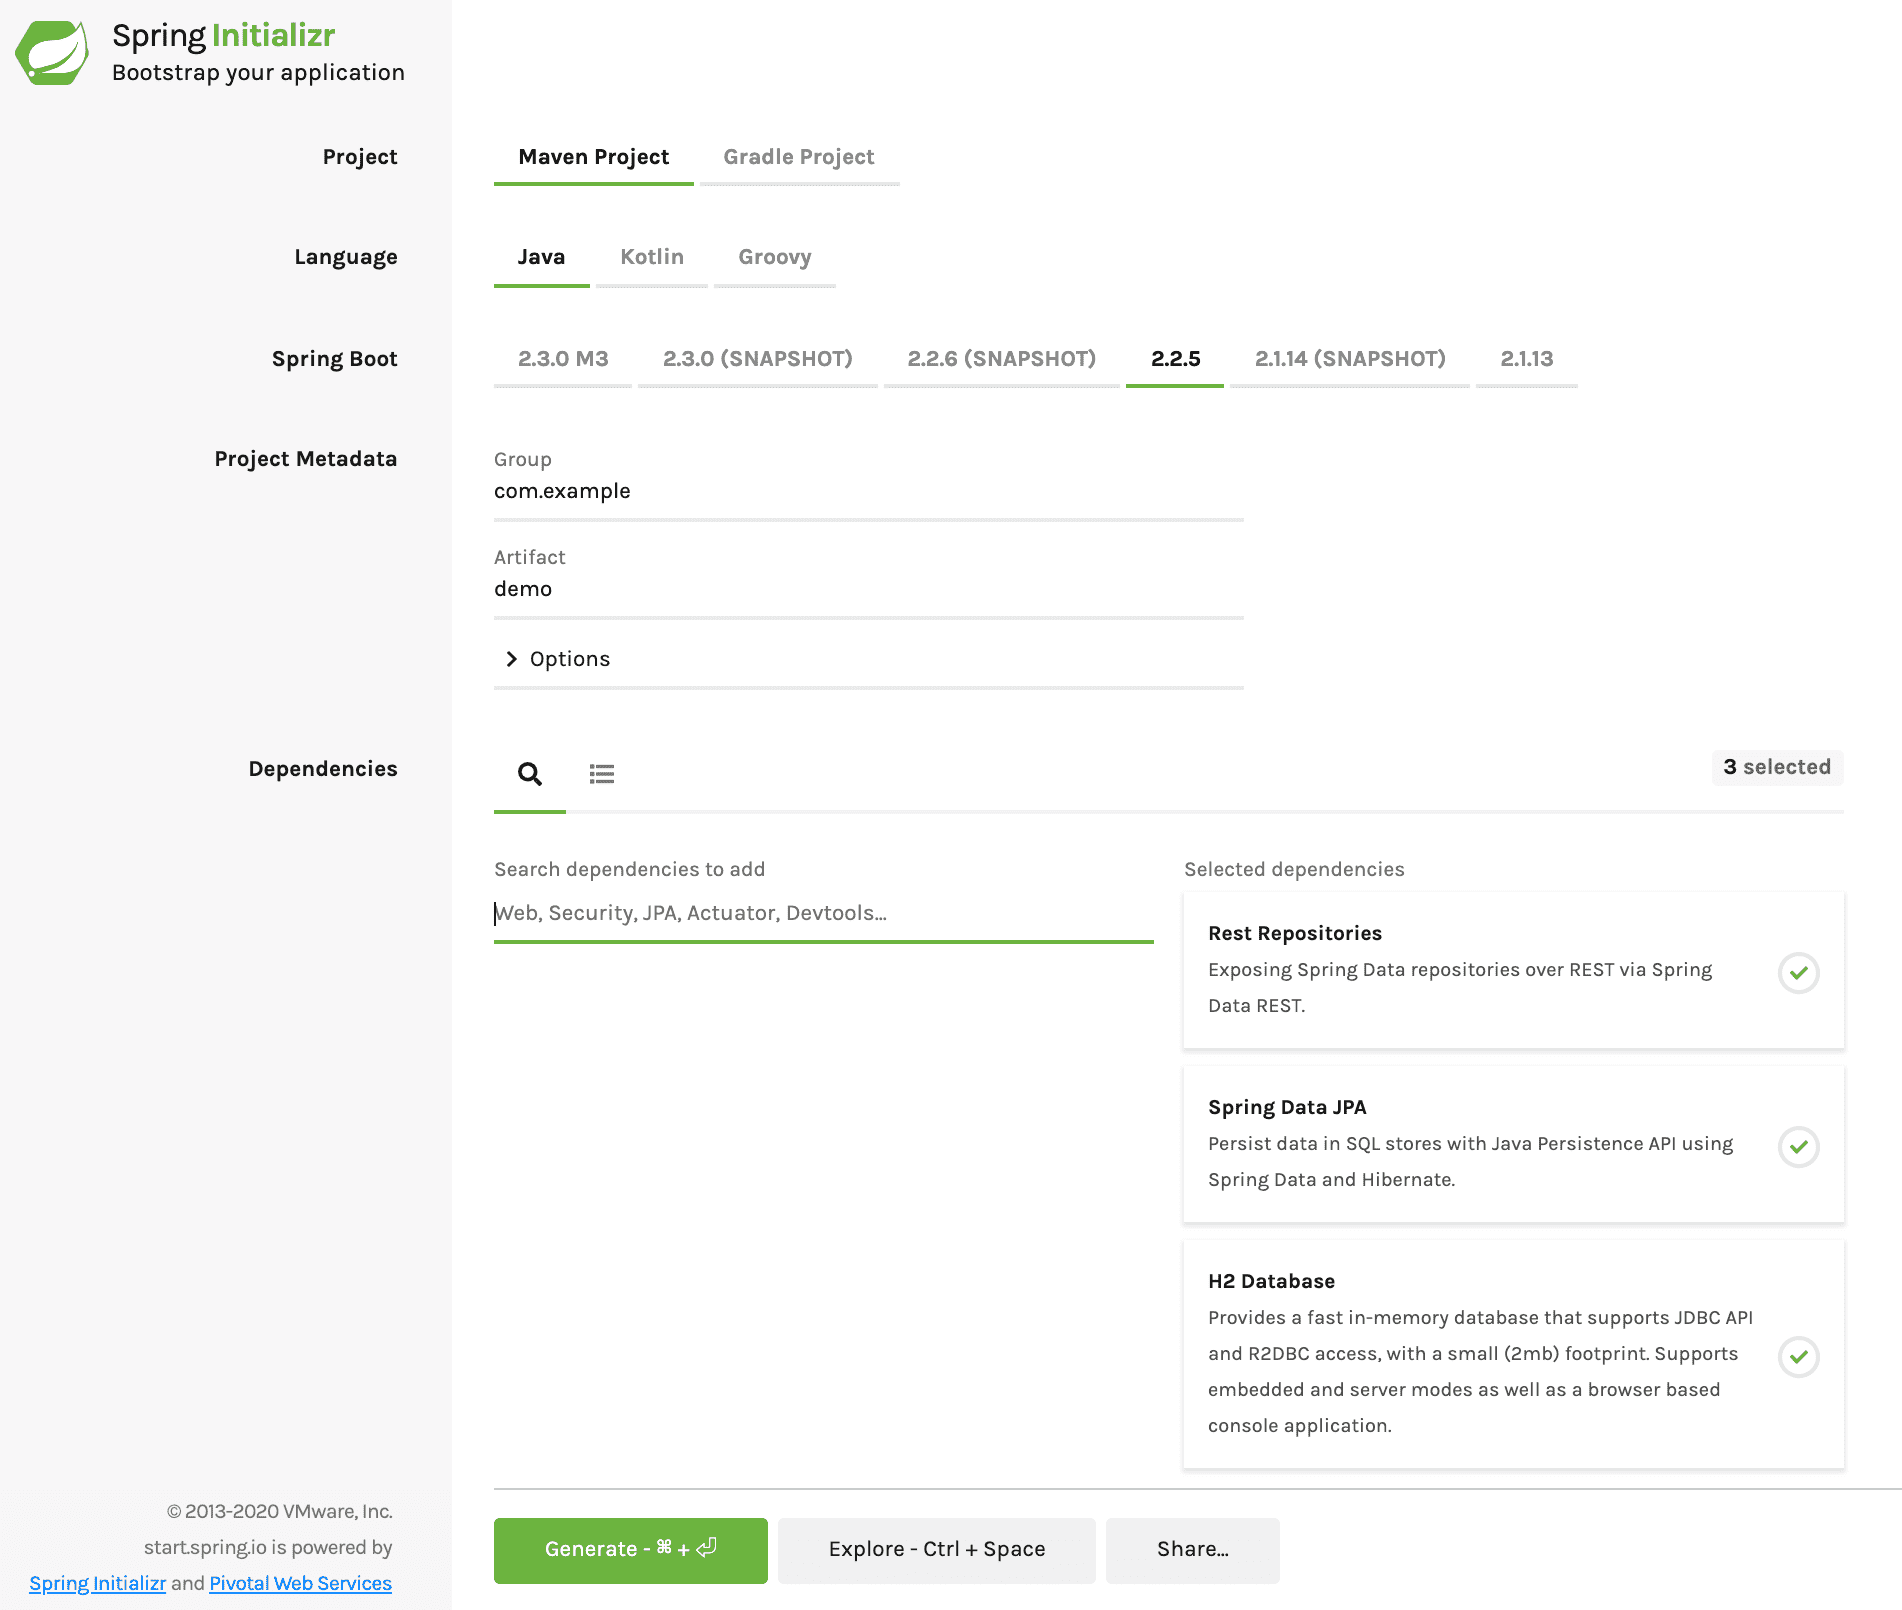Click the Spring leaf logo icon

(52, 53)
